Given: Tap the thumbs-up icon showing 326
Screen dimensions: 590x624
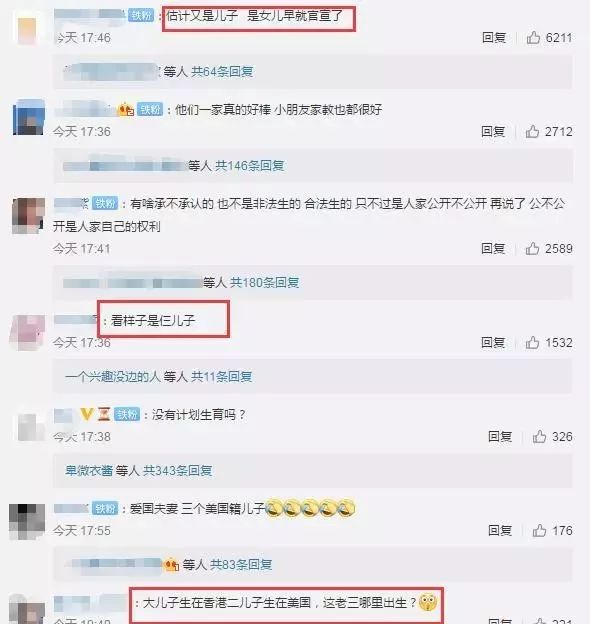Looking at the screenshot, I should pyautogui.click(x=539, y=437).
